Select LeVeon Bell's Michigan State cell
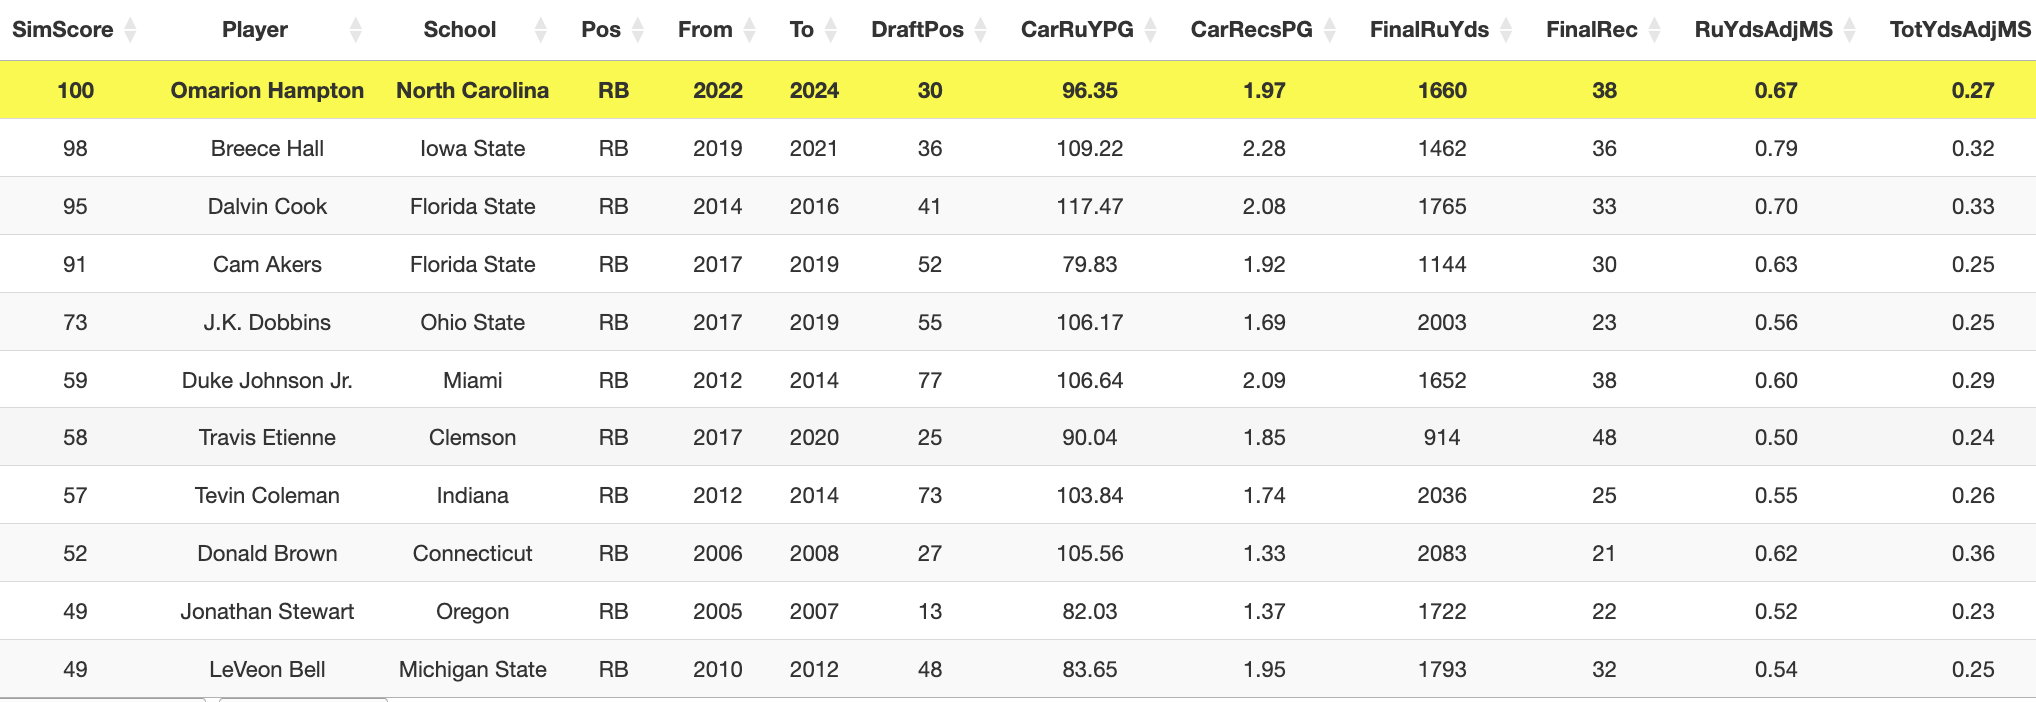Viewport: 2036px width, 702px height. click(472, 669)
